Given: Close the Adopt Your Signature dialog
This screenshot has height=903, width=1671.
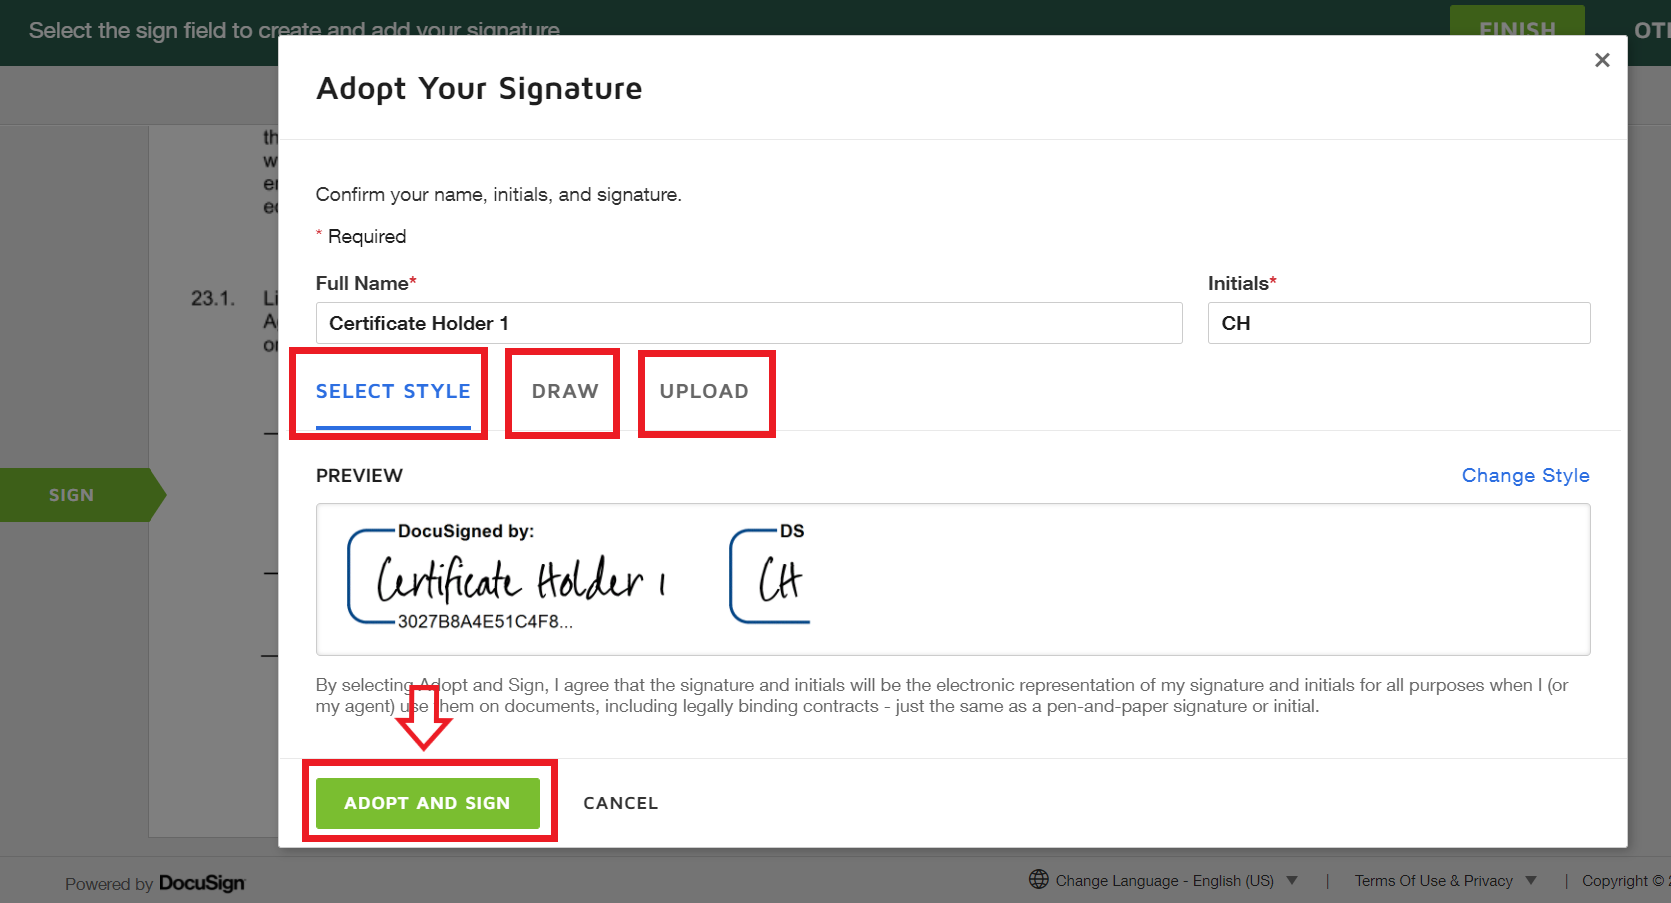Looking at the screenshot, I should click(1601, 60).
